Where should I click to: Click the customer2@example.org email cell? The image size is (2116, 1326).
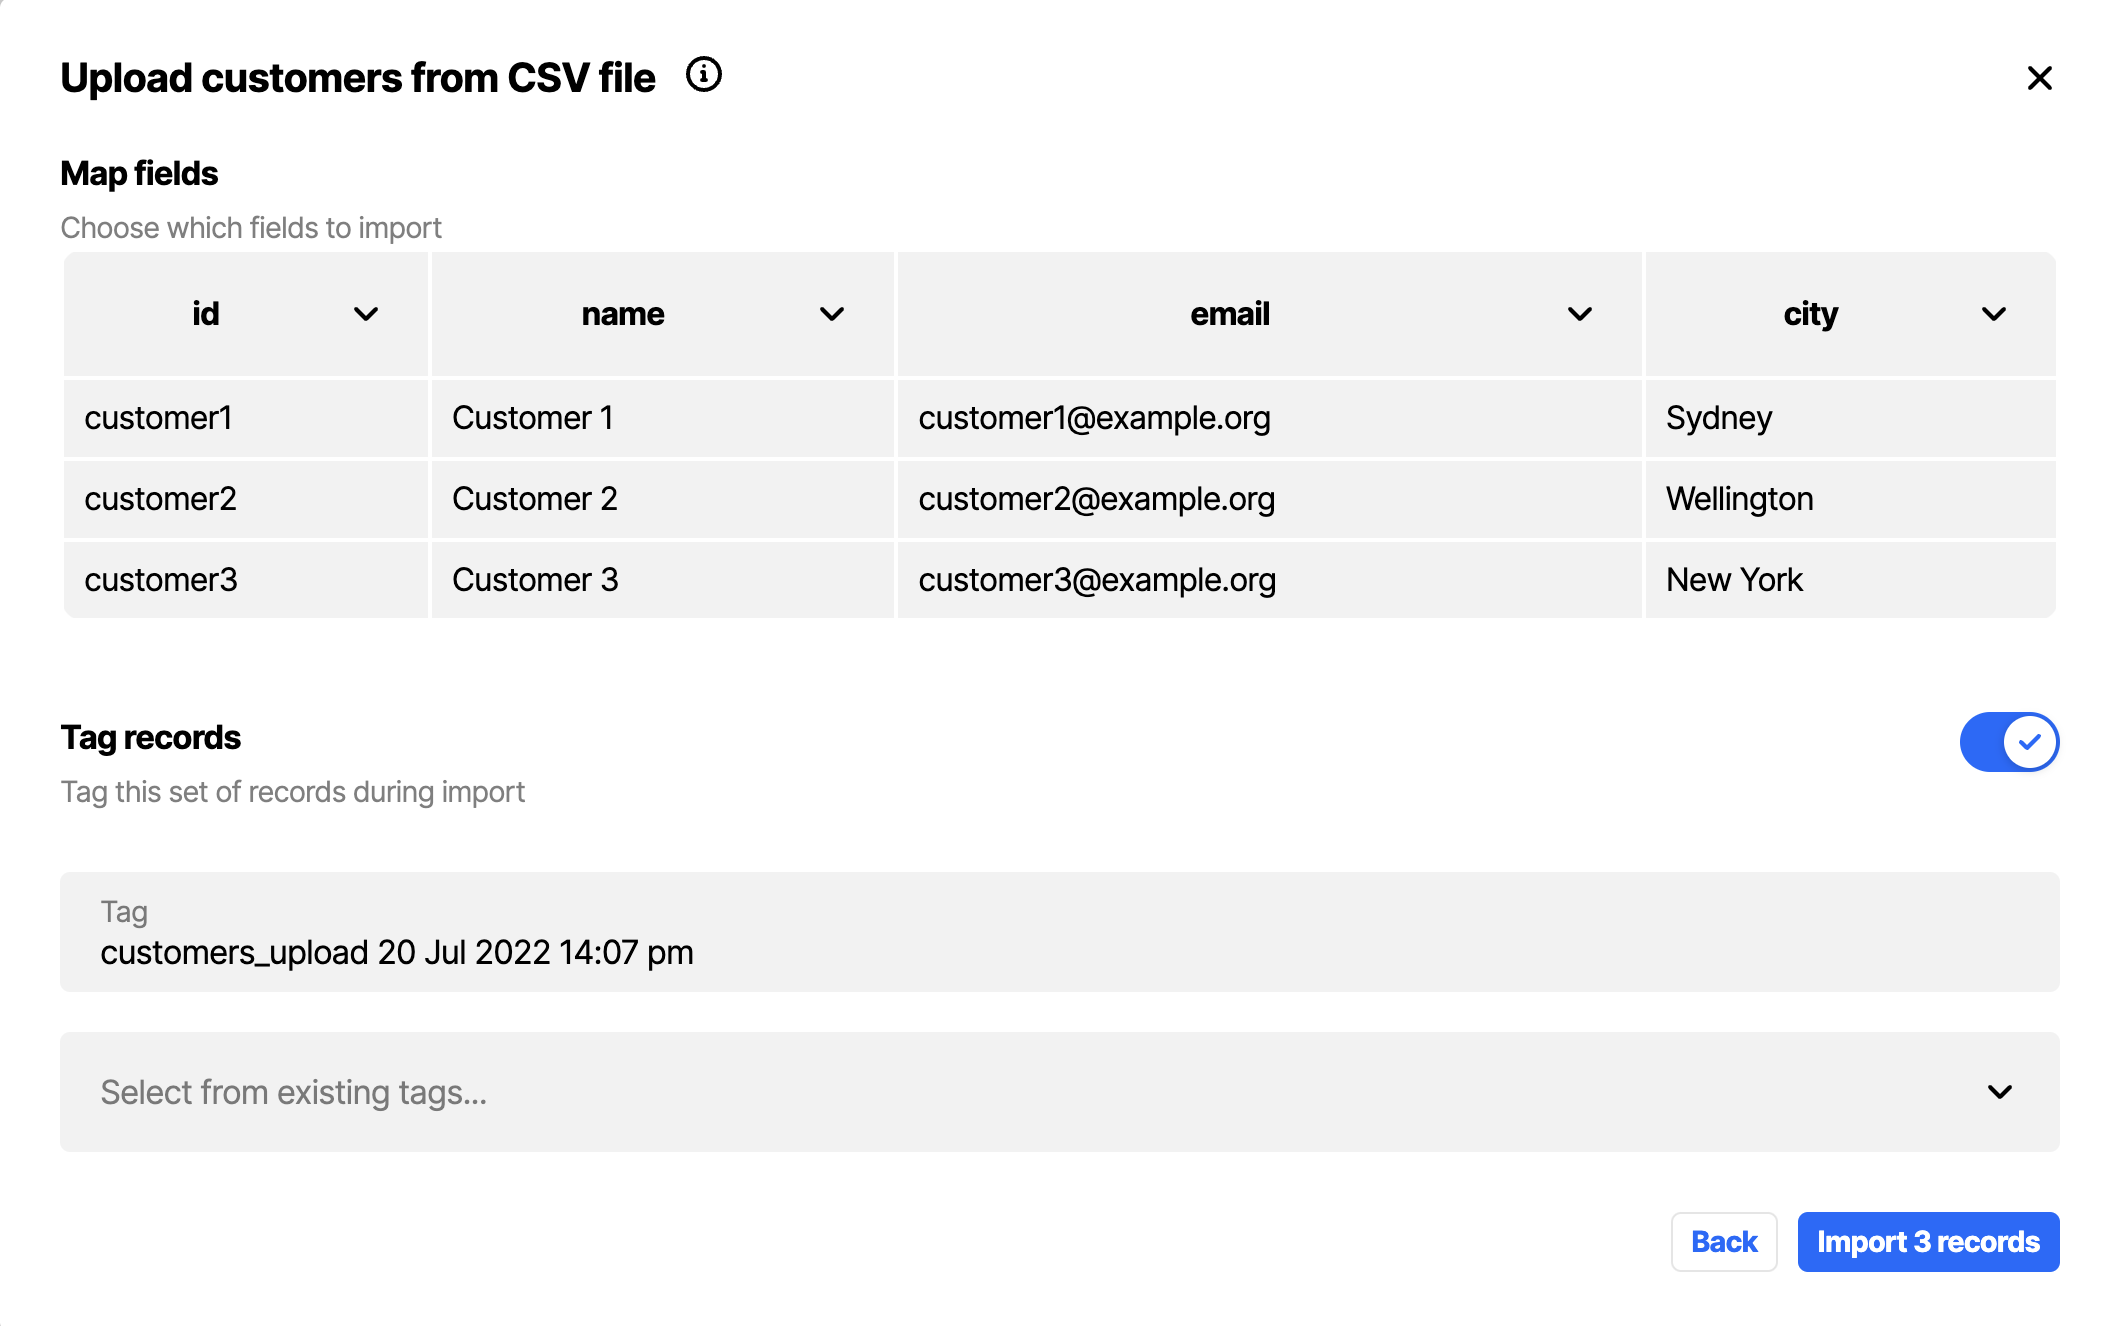tap(1270, 499)
